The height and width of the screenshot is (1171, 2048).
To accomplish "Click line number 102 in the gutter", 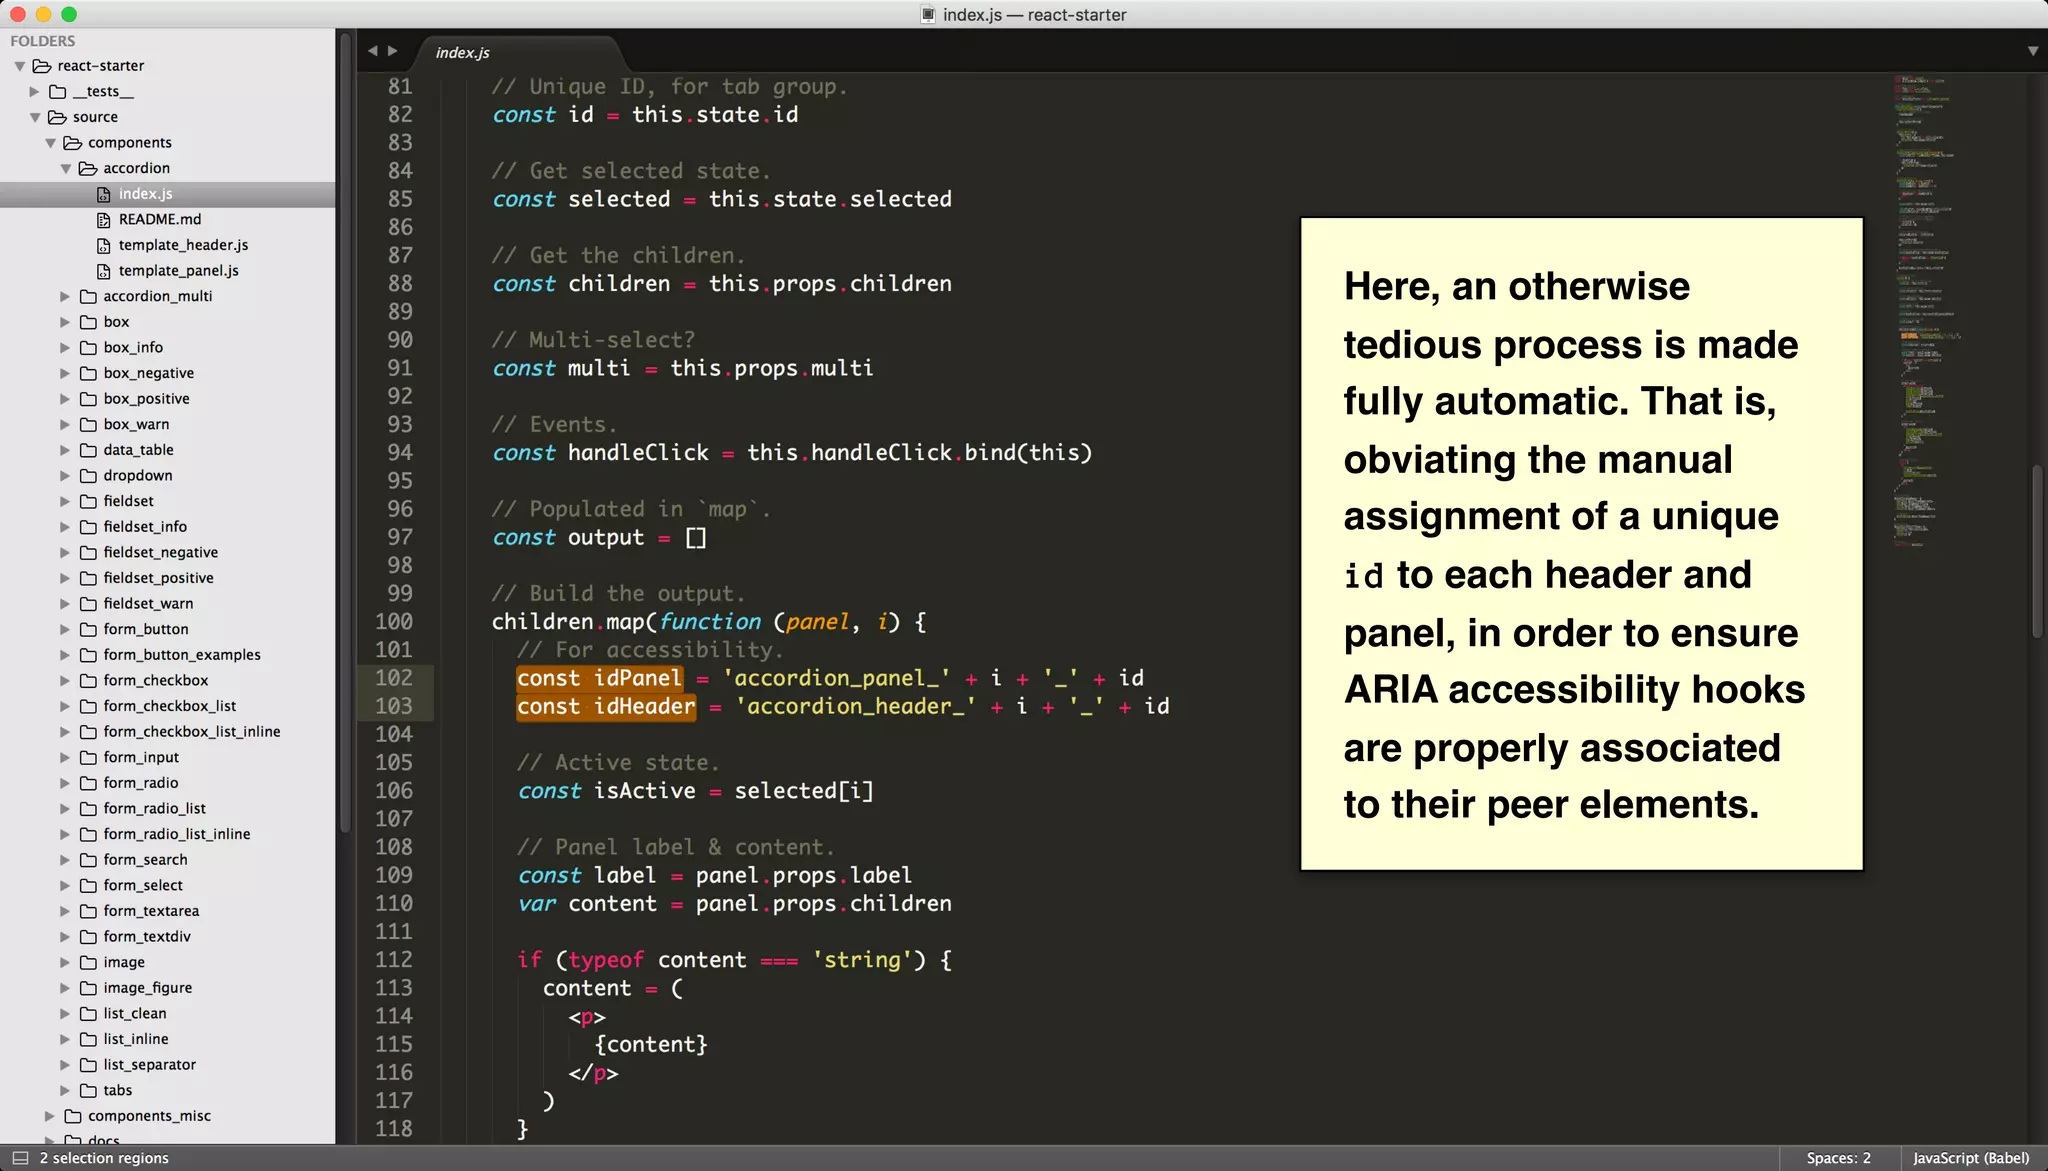I will tap(394, 678).
